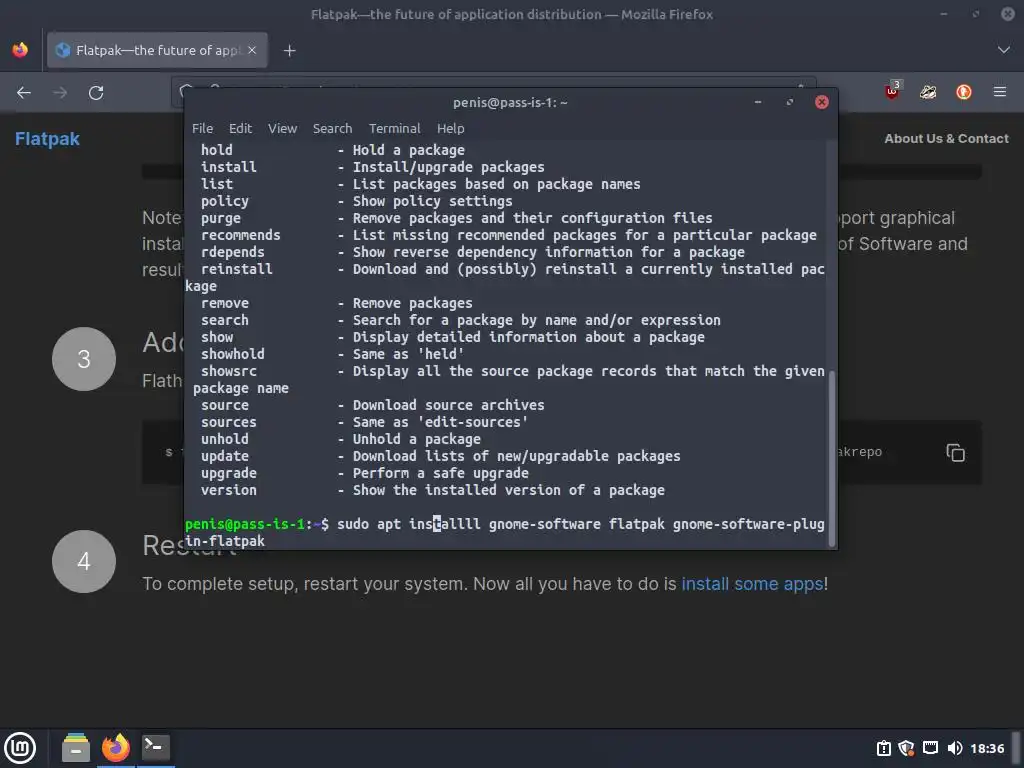
Task: Go to the Flatpak home logo link
Action: tap(47, 138)
